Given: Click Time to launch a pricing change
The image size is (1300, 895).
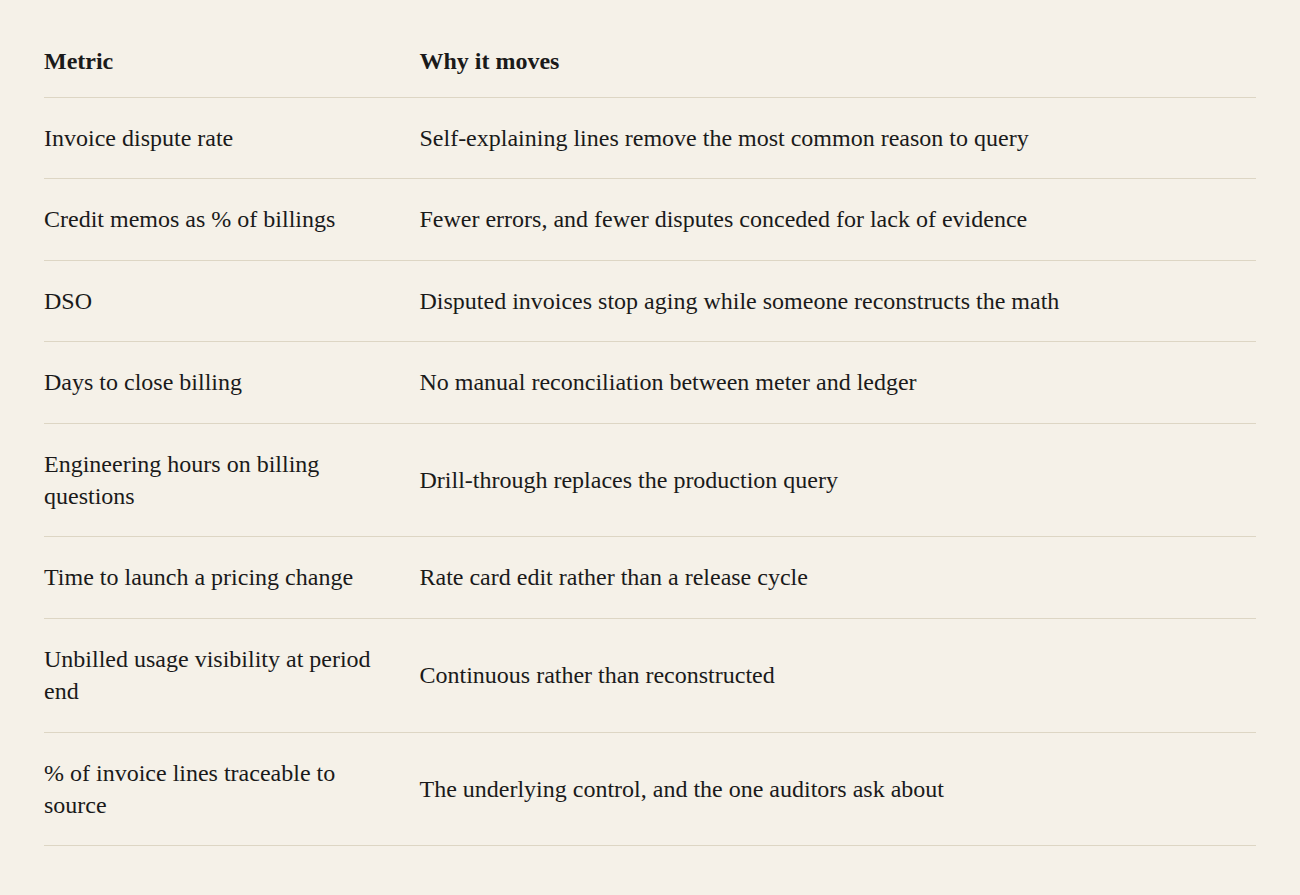Looking at the screenshot, I should [198, 577].
